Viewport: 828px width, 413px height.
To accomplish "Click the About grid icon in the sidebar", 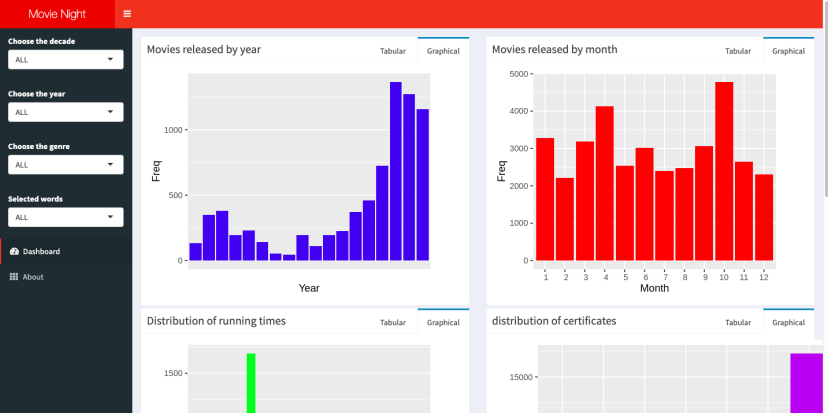I will [14, 277].
